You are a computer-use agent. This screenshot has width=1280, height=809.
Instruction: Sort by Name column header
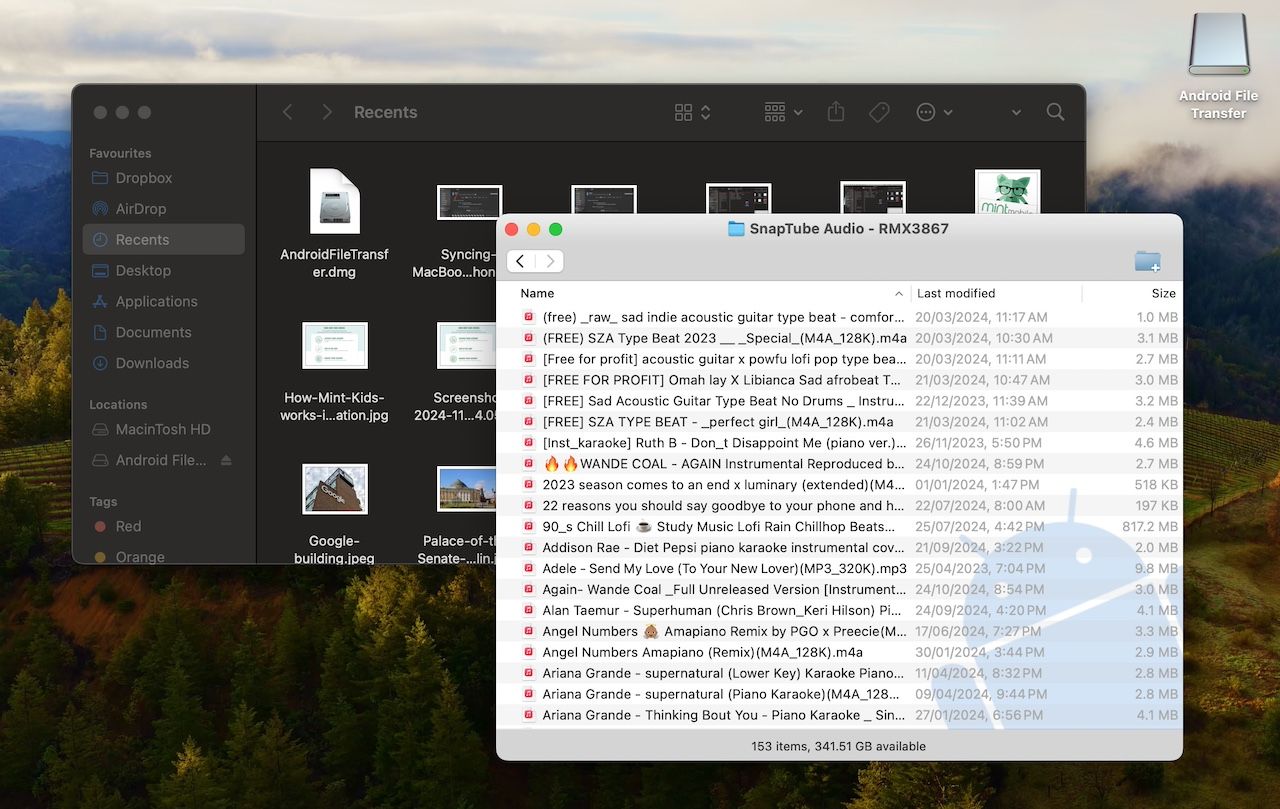click(x=537, y=293)
